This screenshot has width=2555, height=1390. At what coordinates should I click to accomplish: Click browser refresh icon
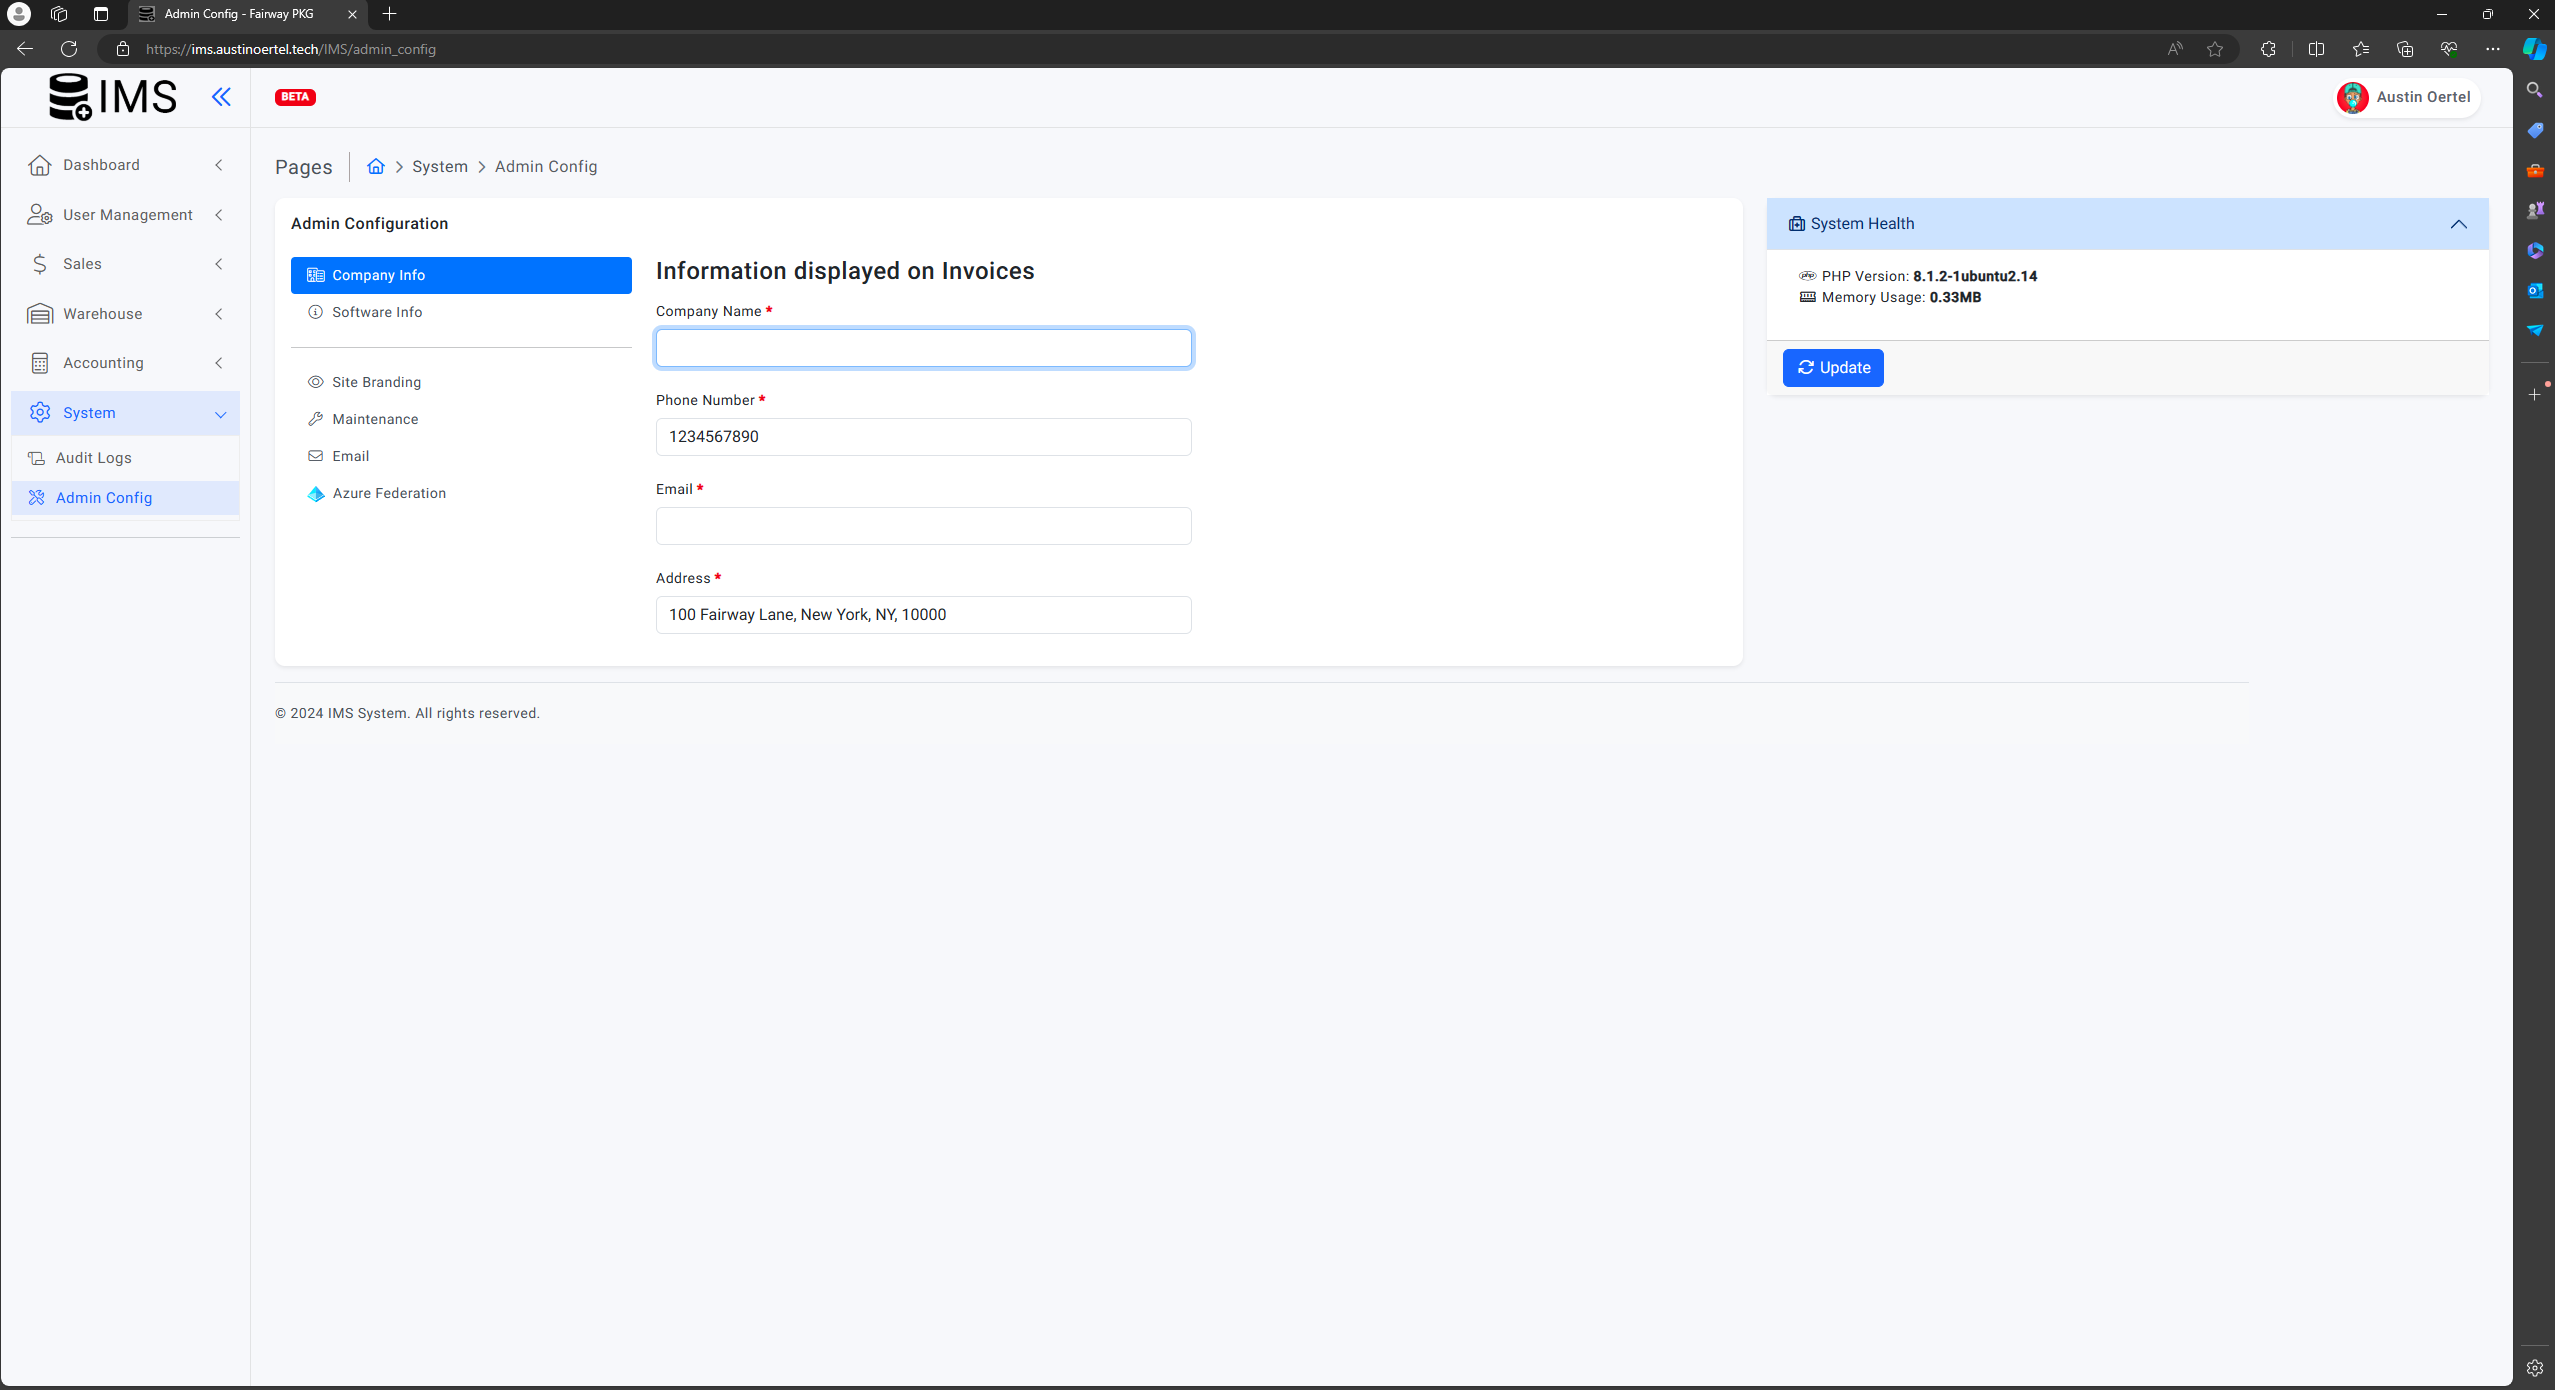click(69, 49)
